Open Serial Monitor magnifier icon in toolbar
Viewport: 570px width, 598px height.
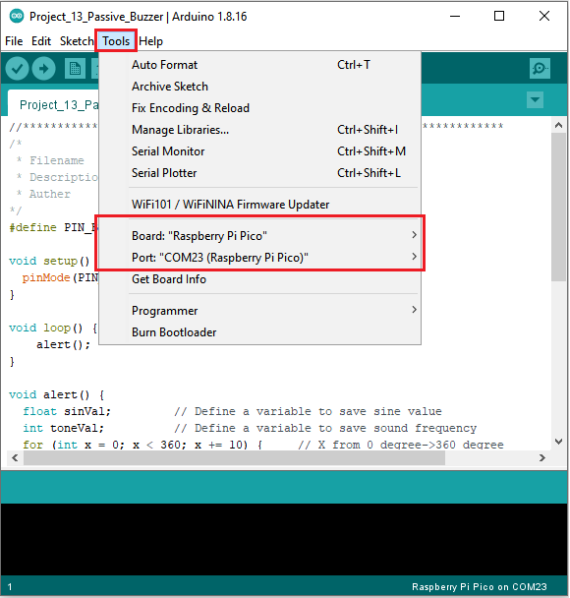(539, 69)
